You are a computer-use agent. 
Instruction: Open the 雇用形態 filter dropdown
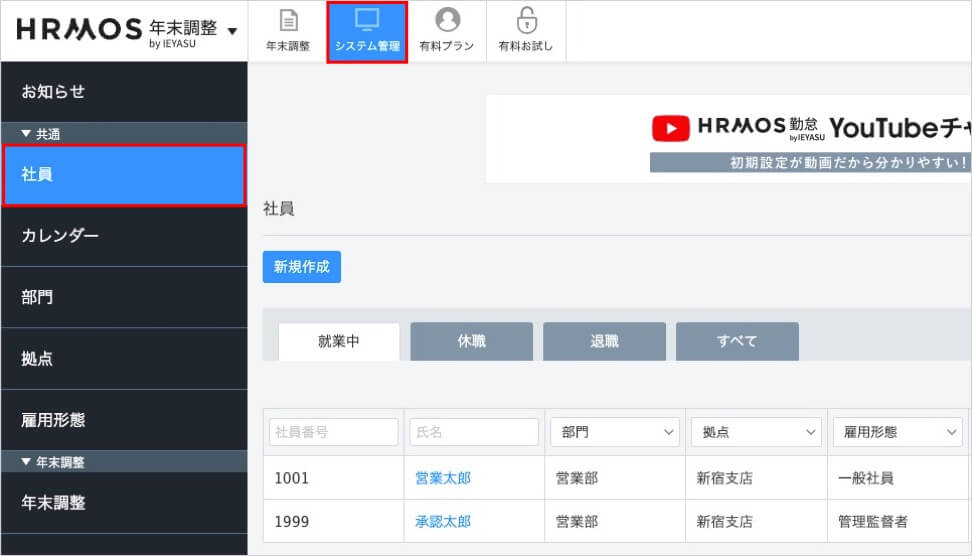(x=897, y=432)
